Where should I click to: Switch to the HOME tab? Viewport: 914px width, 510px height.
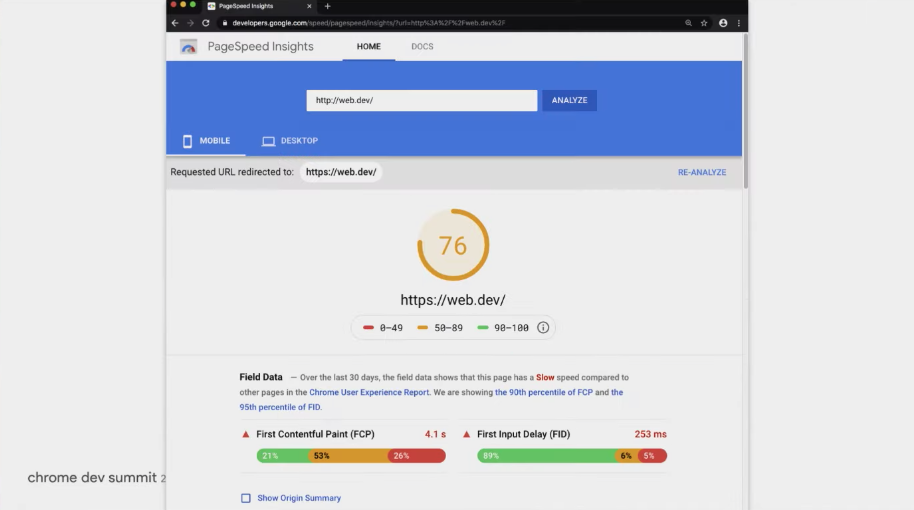pos(368,47)
